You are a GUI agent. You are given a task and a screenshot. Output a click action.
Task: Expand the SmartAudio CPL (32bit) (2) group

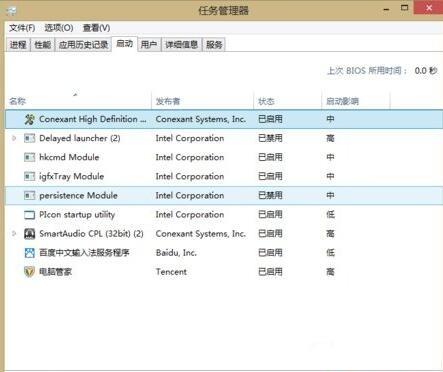coord(14,234)
